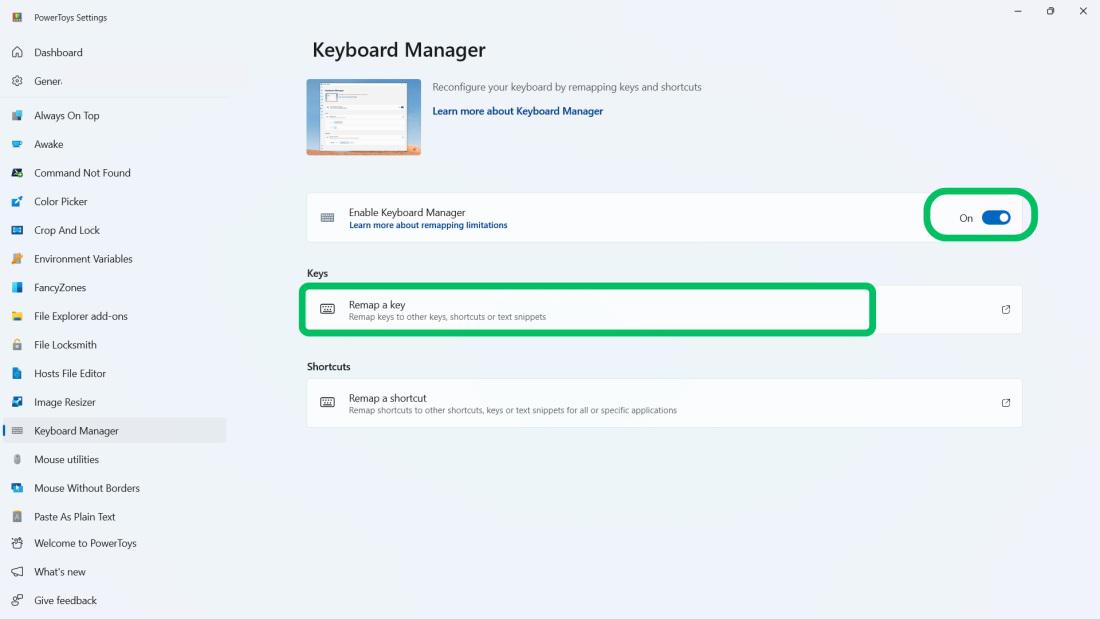Close the PowerToys Settings window
Screen dimensions: 1100x619
pyautogui.click(x=1083, y=11)
